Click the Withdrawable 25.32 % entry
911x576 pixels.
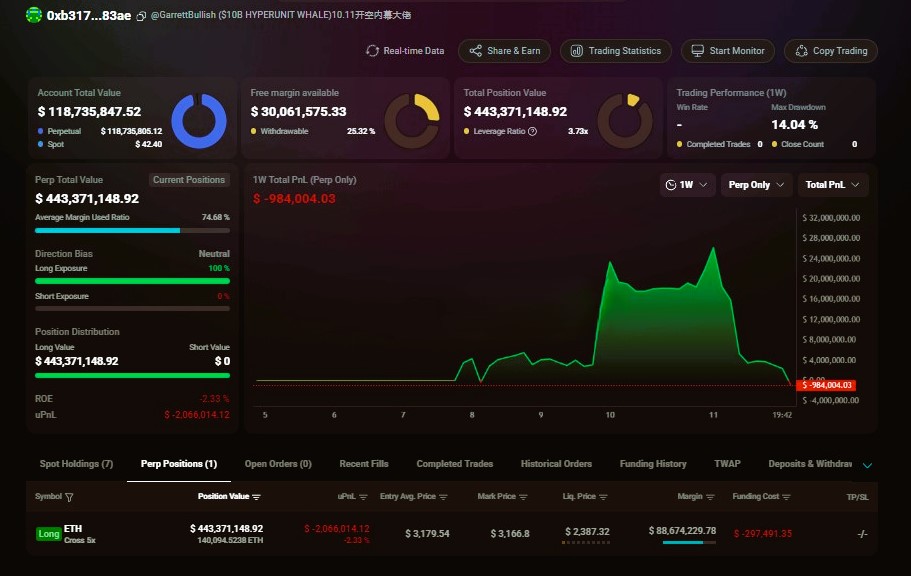[313, 131]
